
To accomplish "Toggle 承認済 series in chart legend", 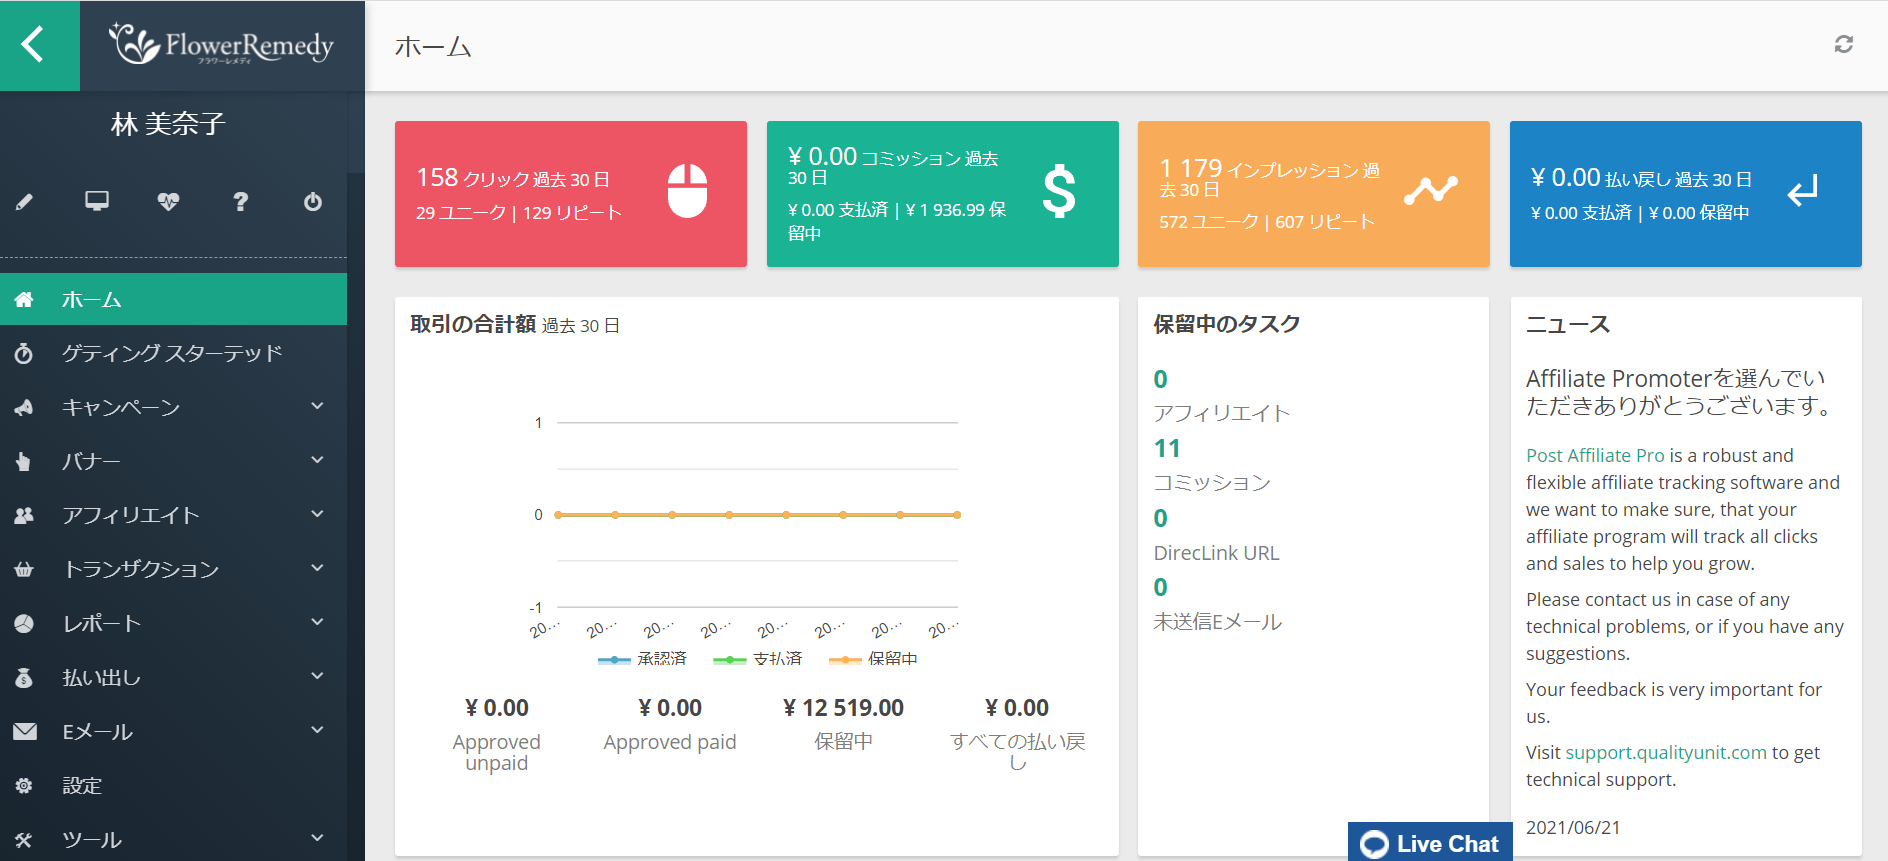I will click(642, 659).
